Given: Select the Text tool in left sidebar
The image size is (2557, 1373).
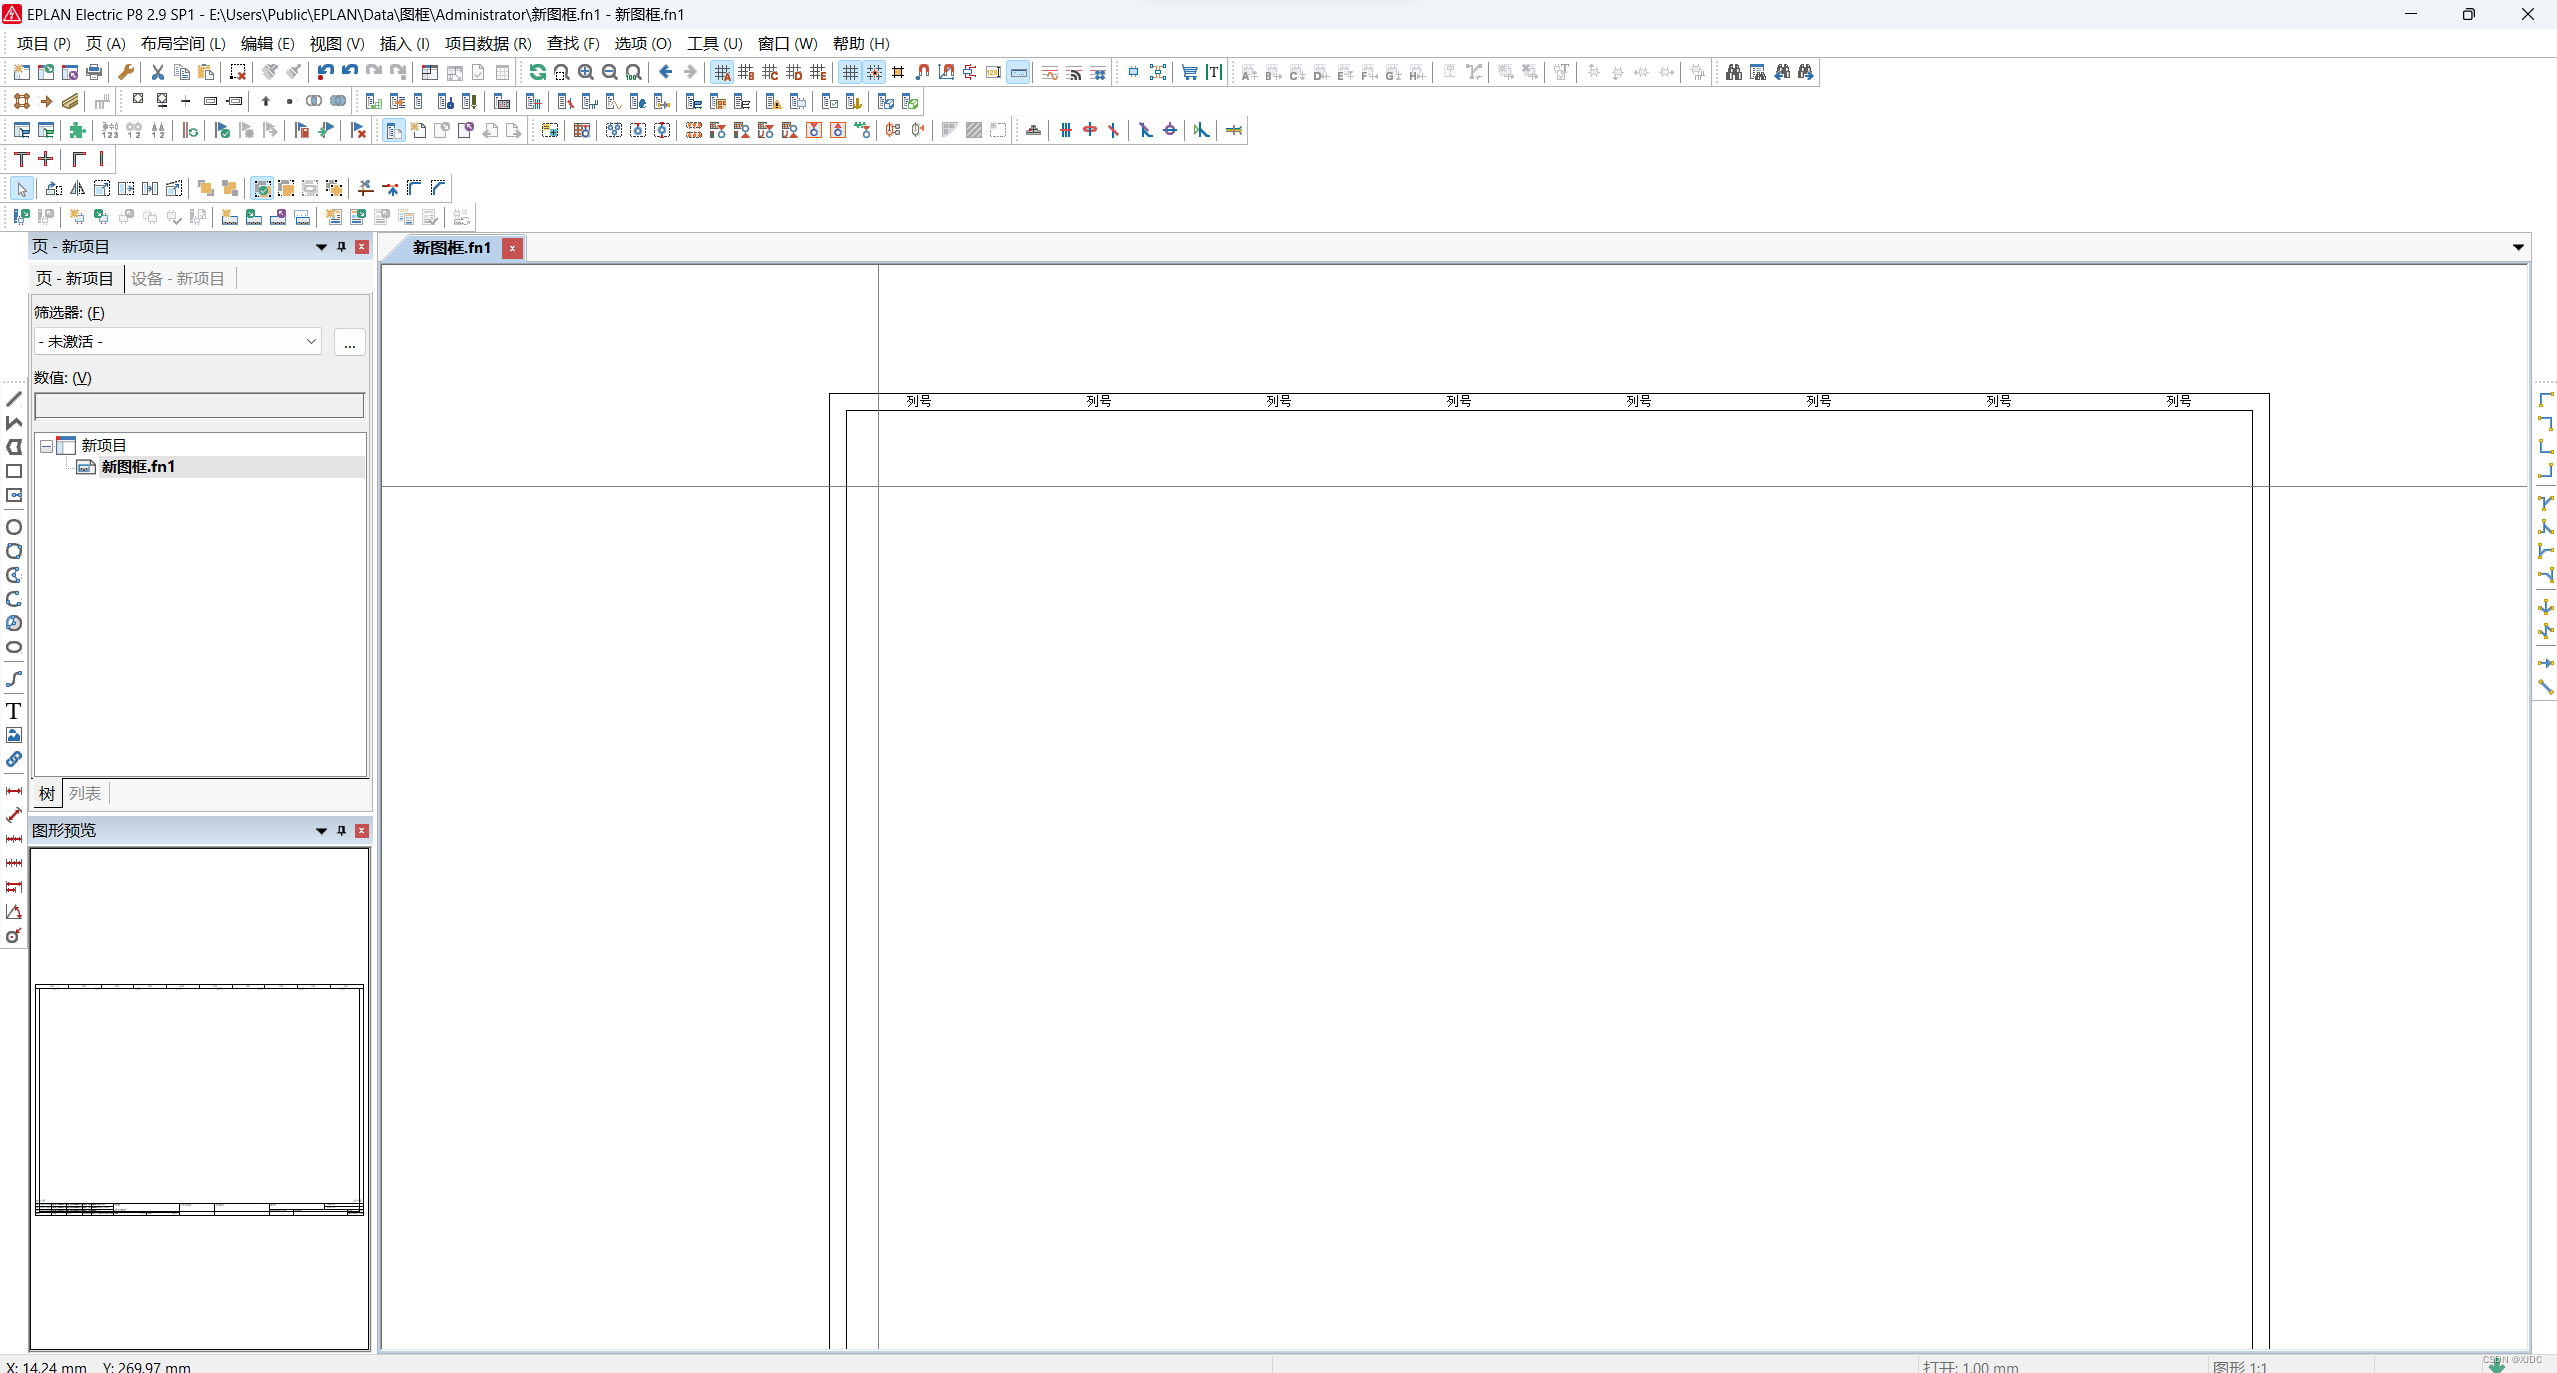Looking at the screenshot, I should coord(14,711).
